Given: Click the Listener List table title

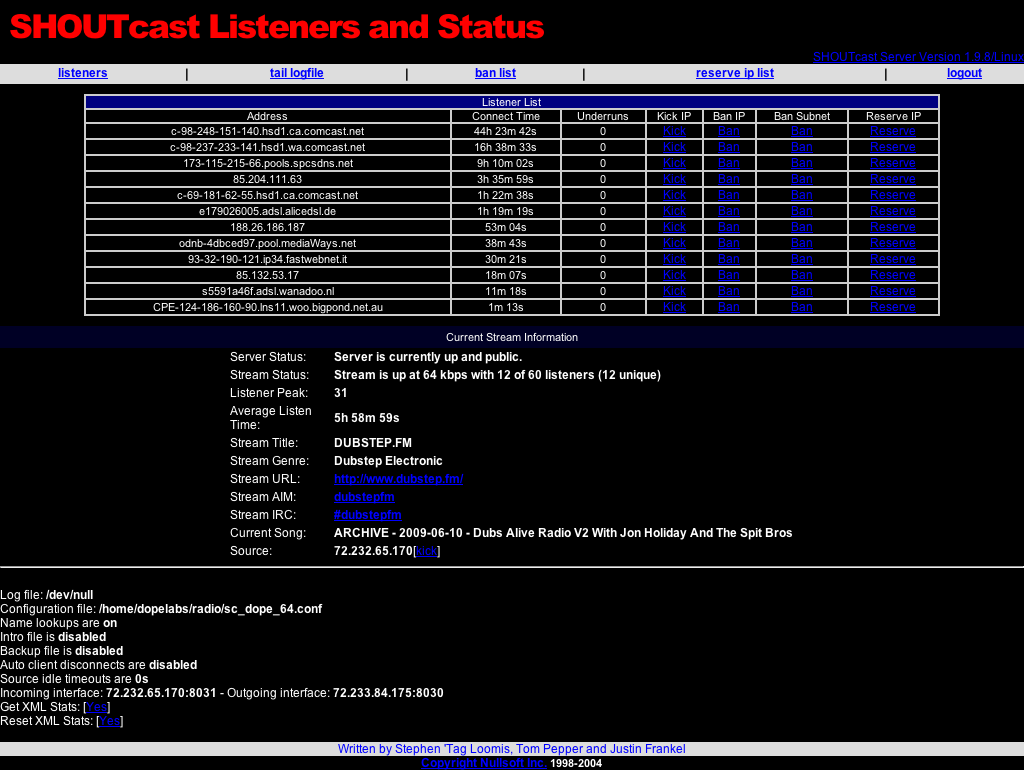Looking at the screenshot, I should 511,102.
